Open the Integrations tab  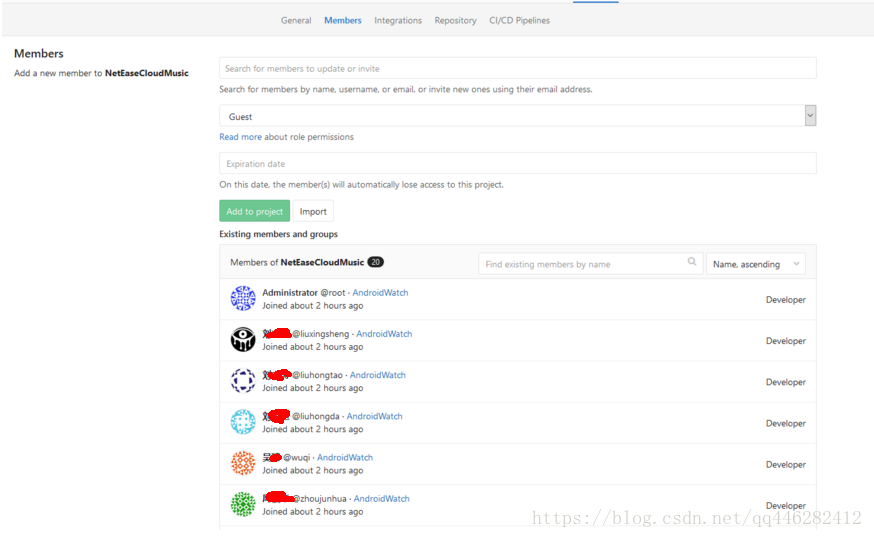tap(398, 21)
